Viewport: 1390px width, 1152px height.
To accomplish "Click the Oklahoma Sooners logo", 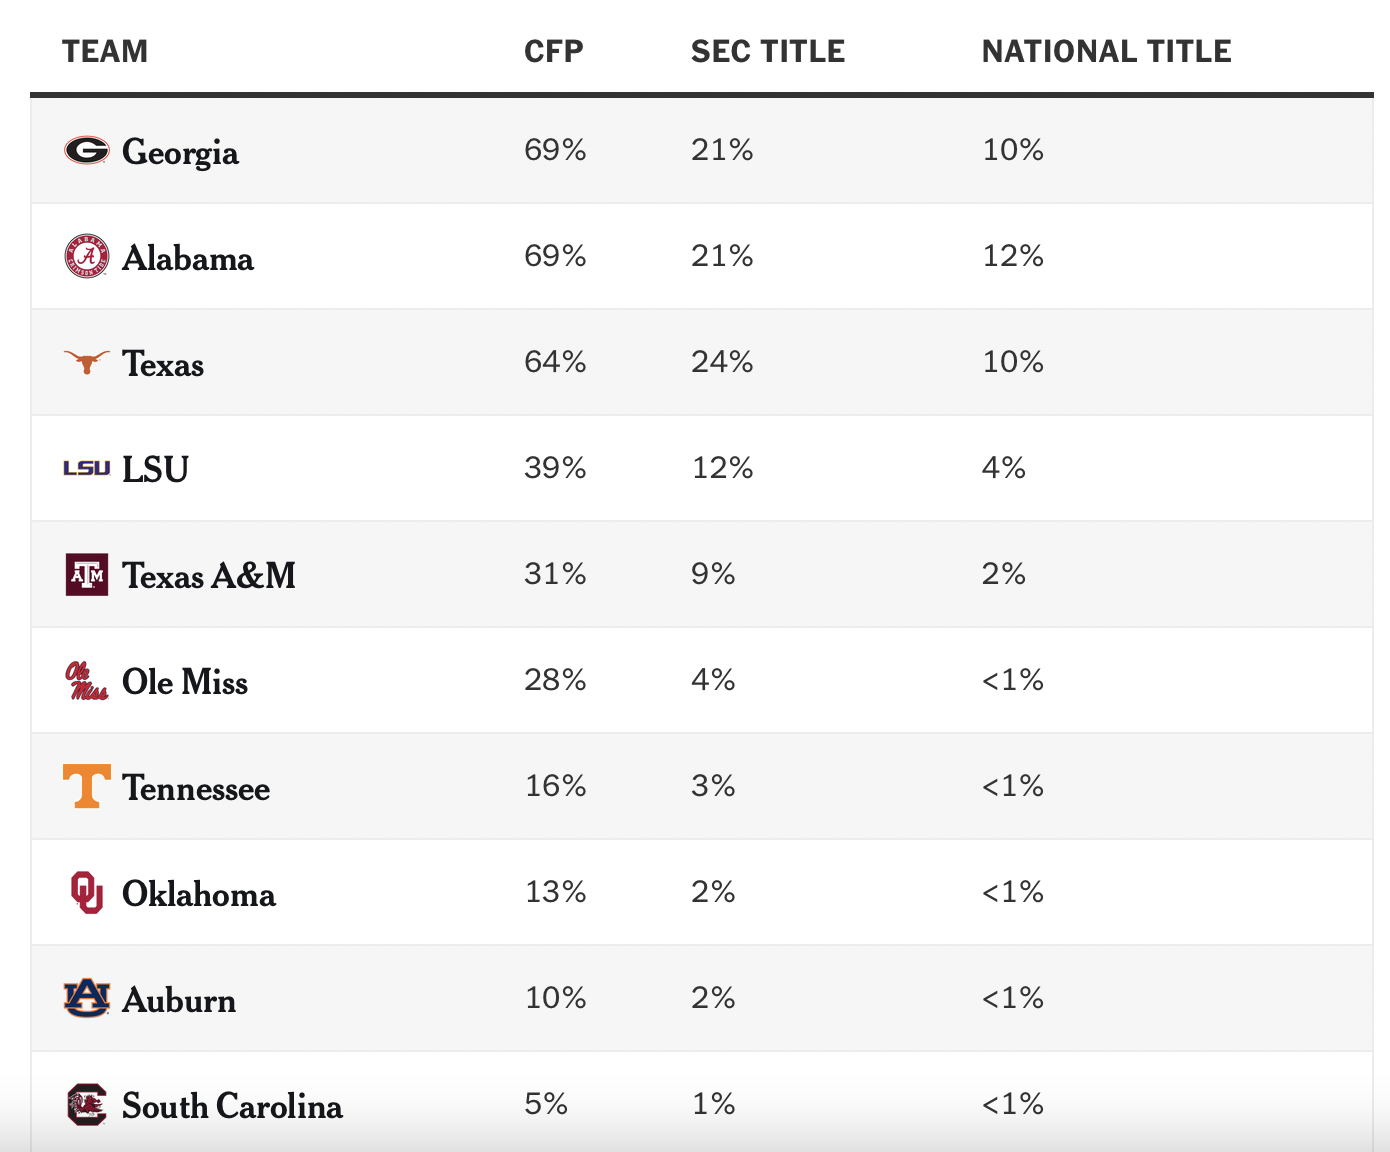I will [87, 893].
